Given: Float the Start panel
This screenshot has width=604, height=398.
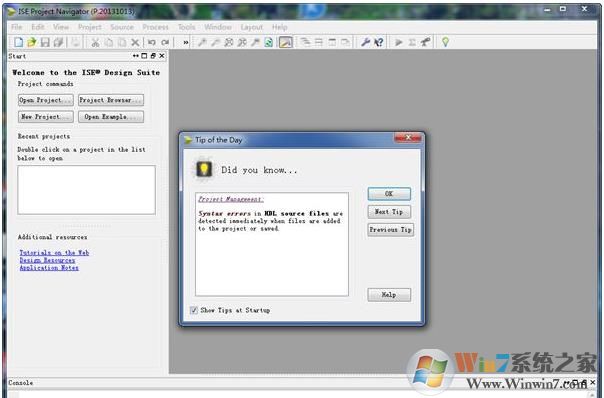Looking at the screenshot, I should tap(153, 56).
